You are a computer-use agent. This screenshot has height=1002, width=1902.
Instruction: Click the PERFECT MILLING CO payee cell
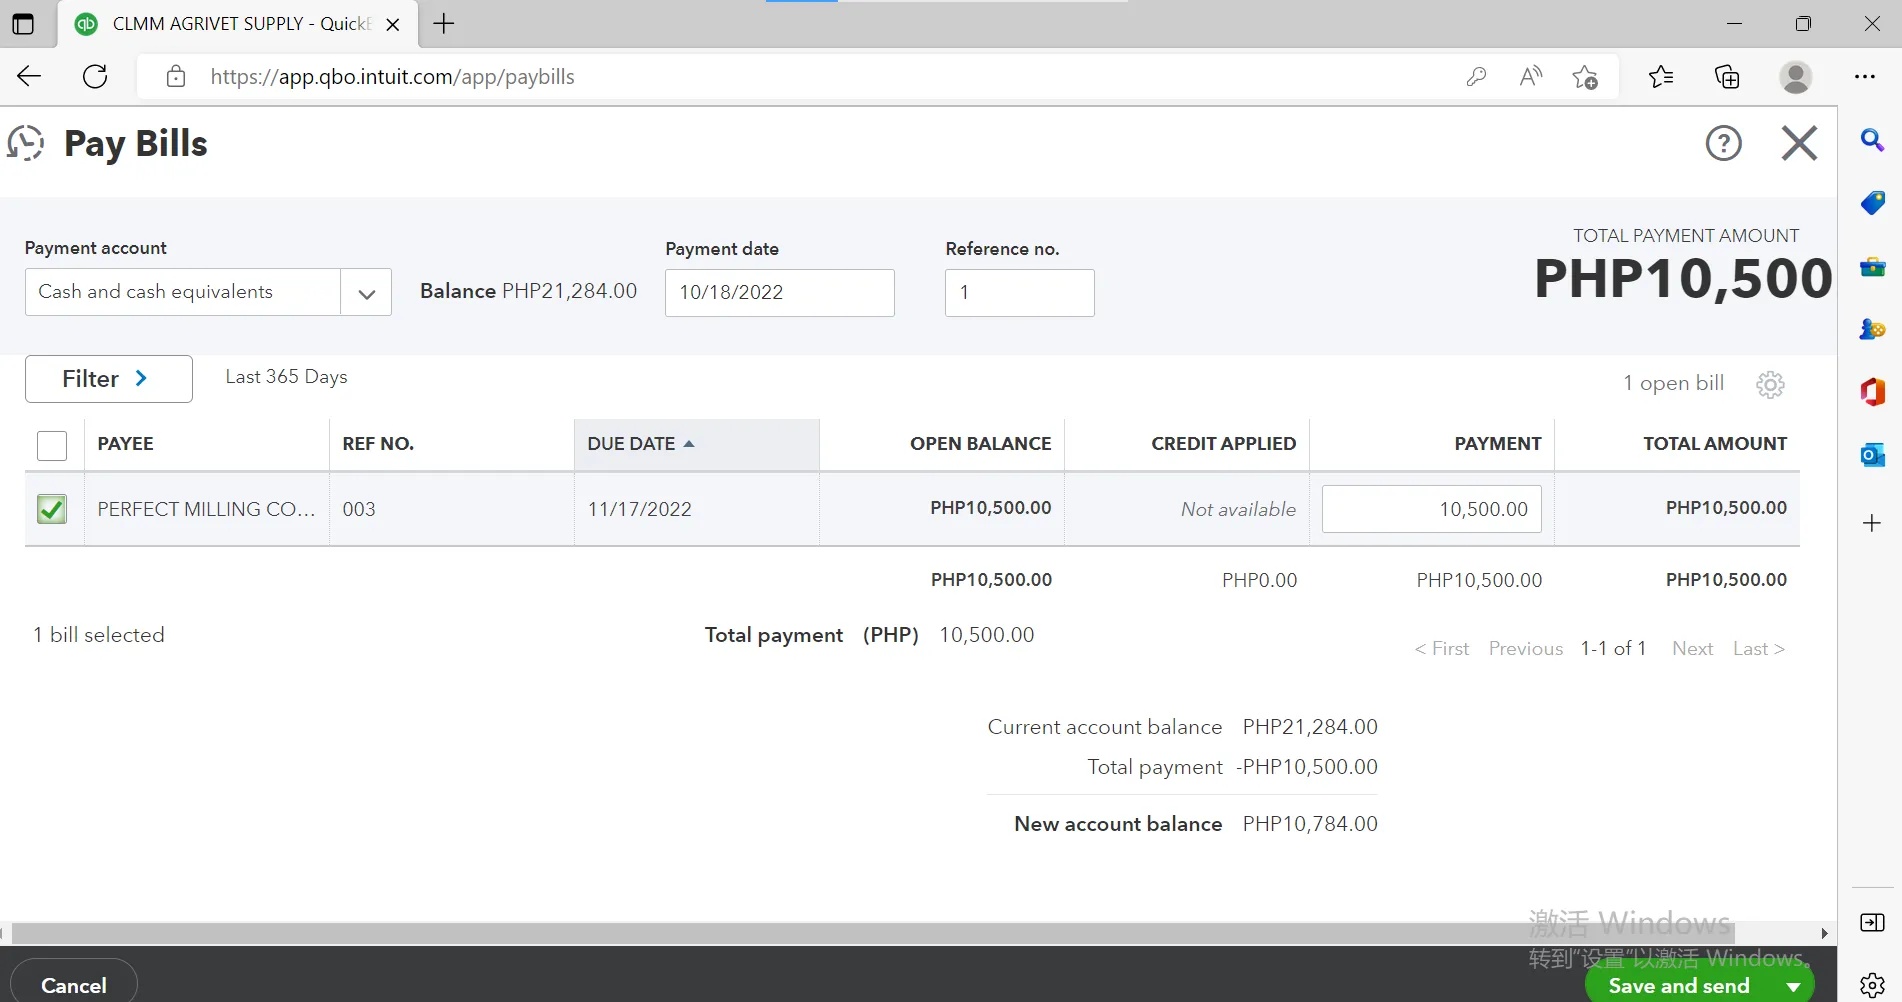[206, 509]
